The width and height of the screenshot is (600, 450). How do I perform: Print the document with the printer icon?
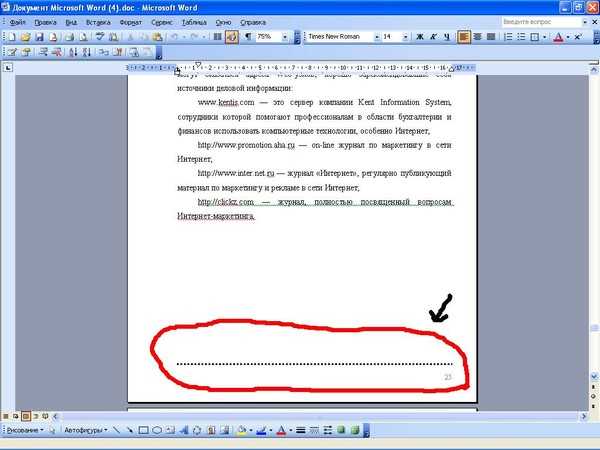click(69, 37)
